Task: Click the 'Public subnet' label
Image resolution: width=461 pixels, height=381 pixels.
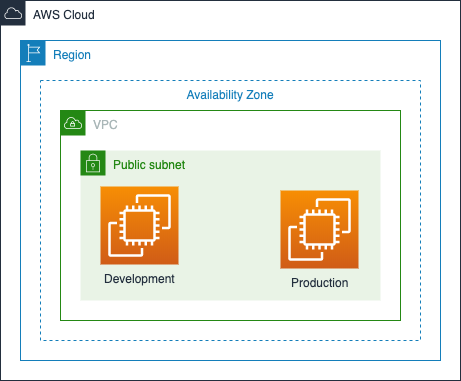Action: click(x=149, y=165)
